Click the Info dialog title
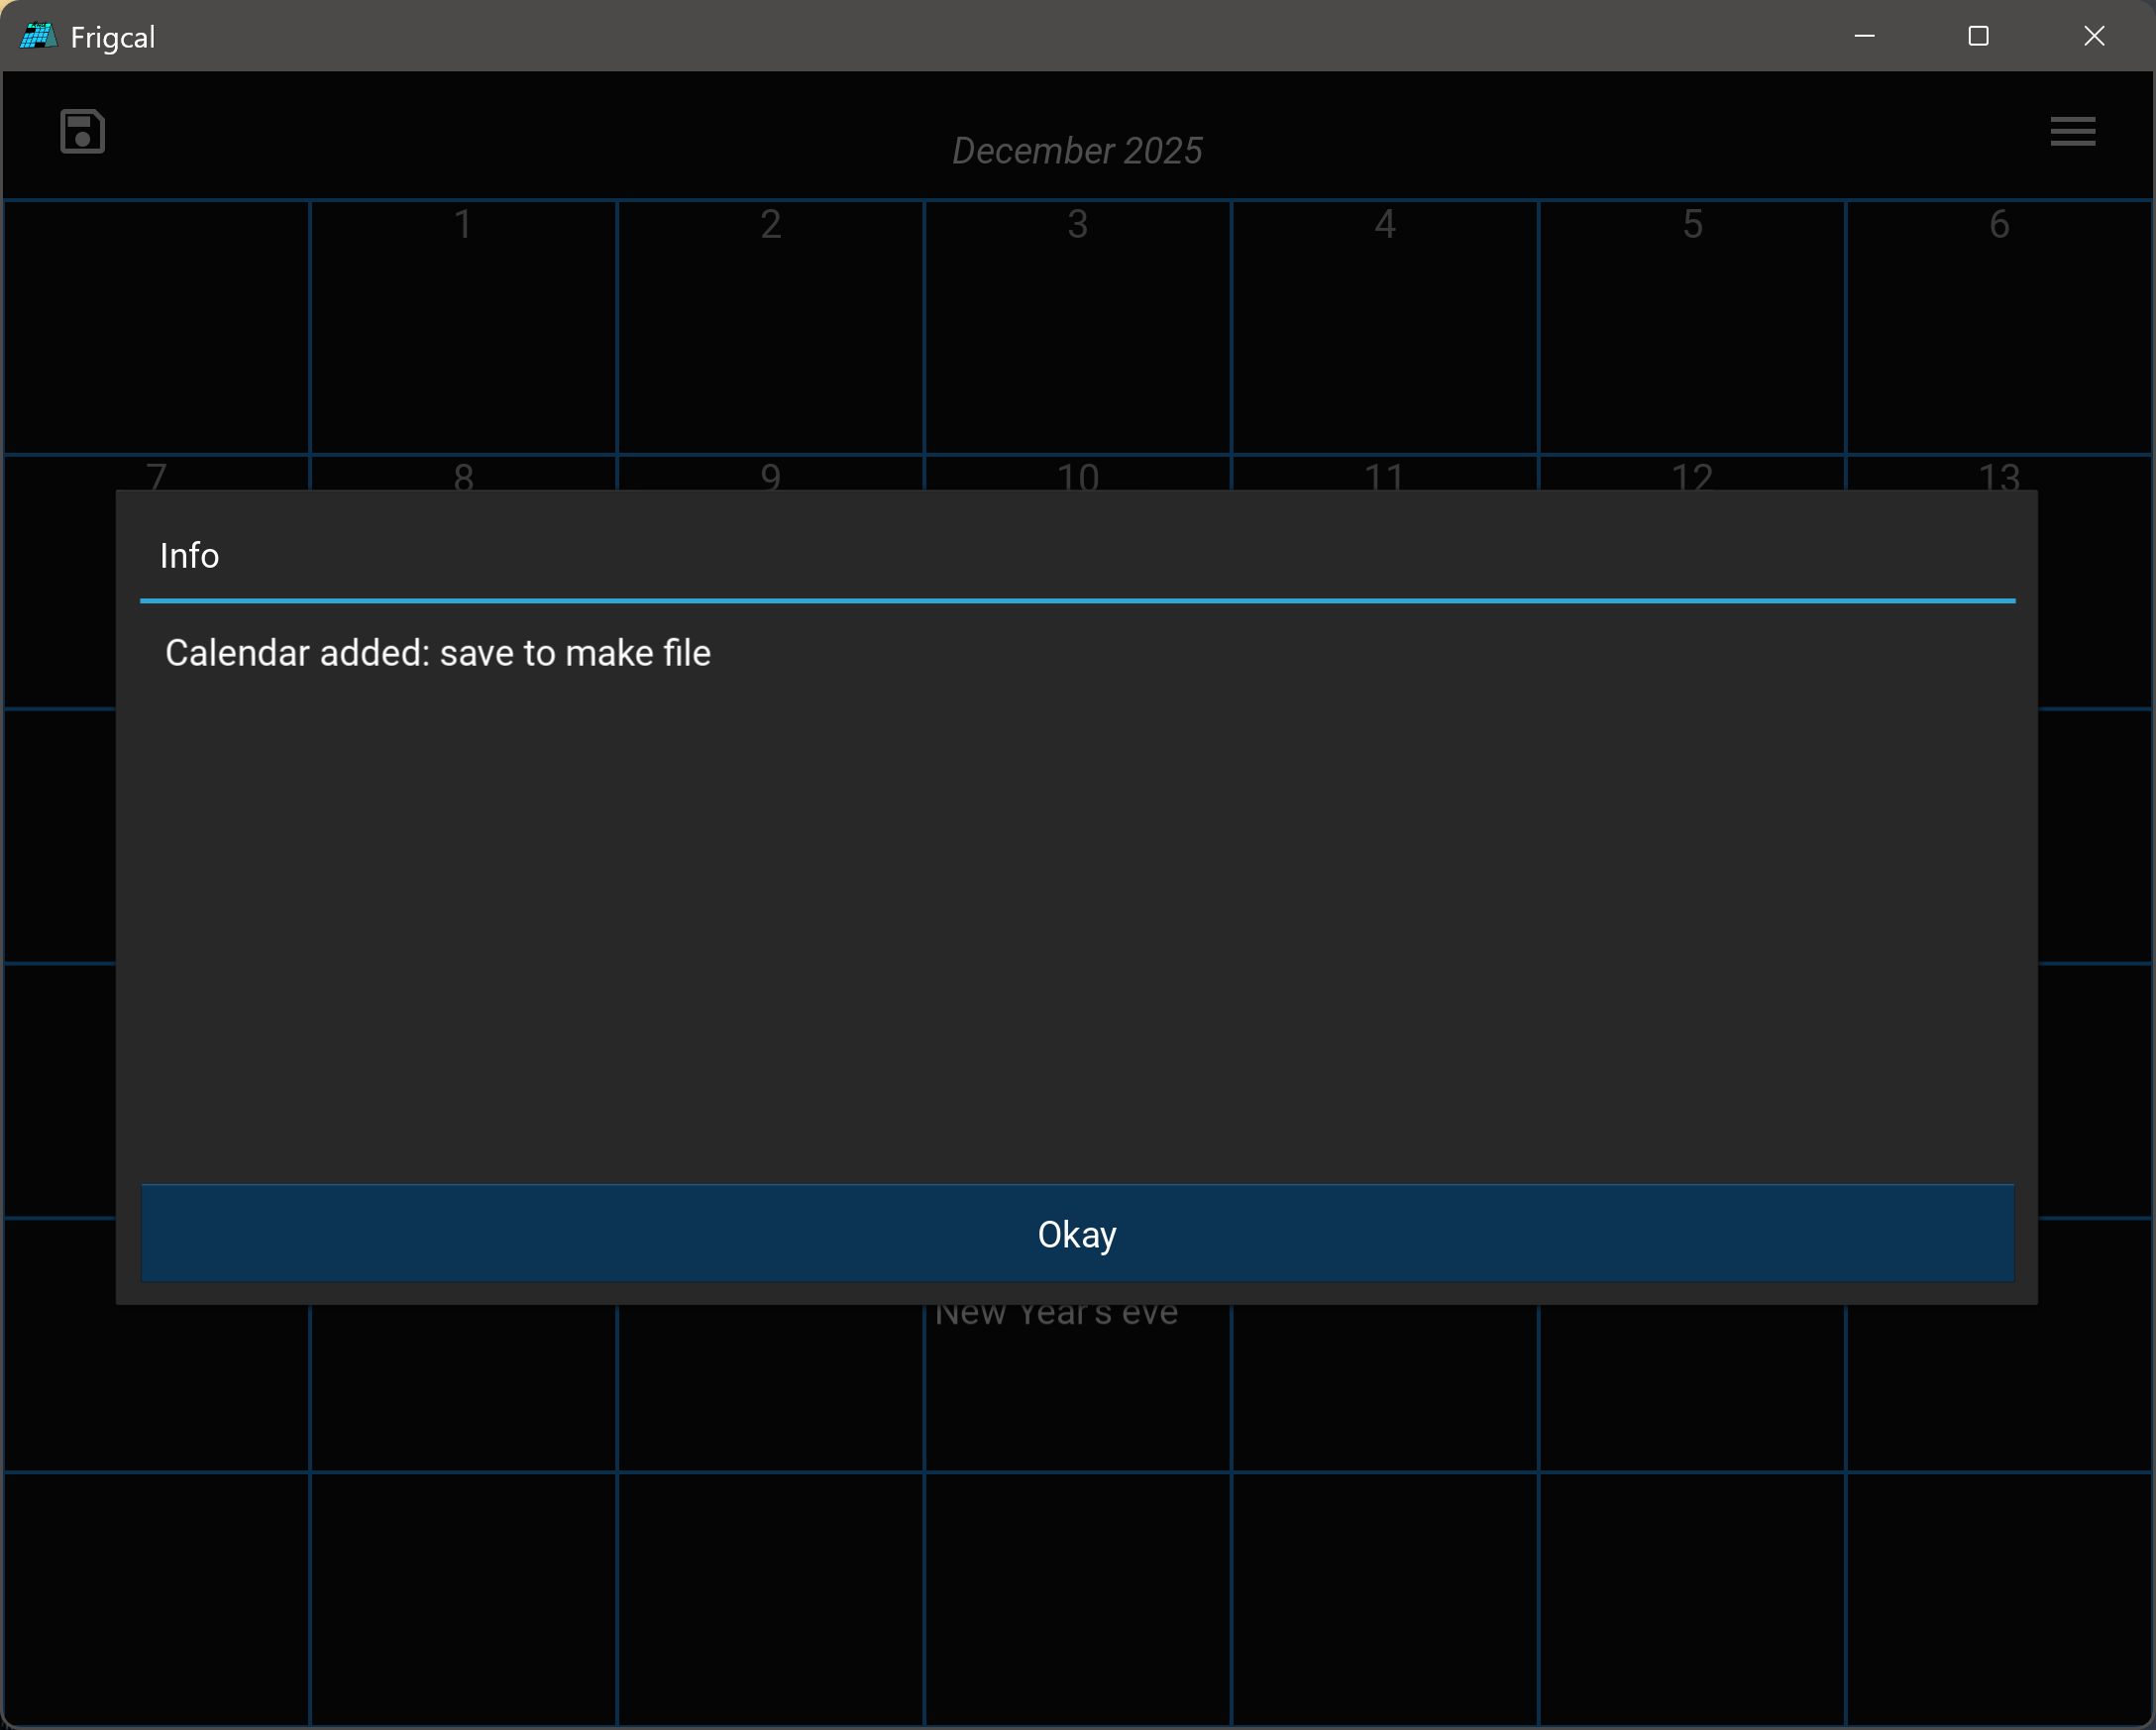 189,556
